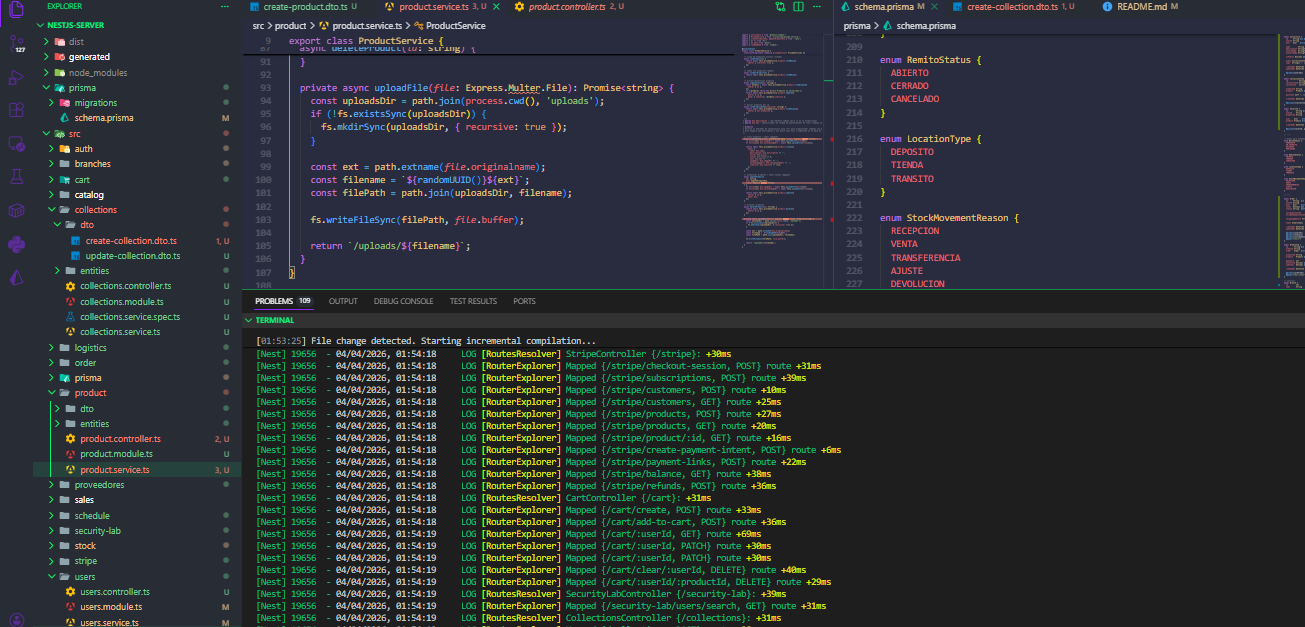This screenshot has height=627, width=1305.
Task: Click the split editor icon for product.service.ts
Action: click(797, 7)
